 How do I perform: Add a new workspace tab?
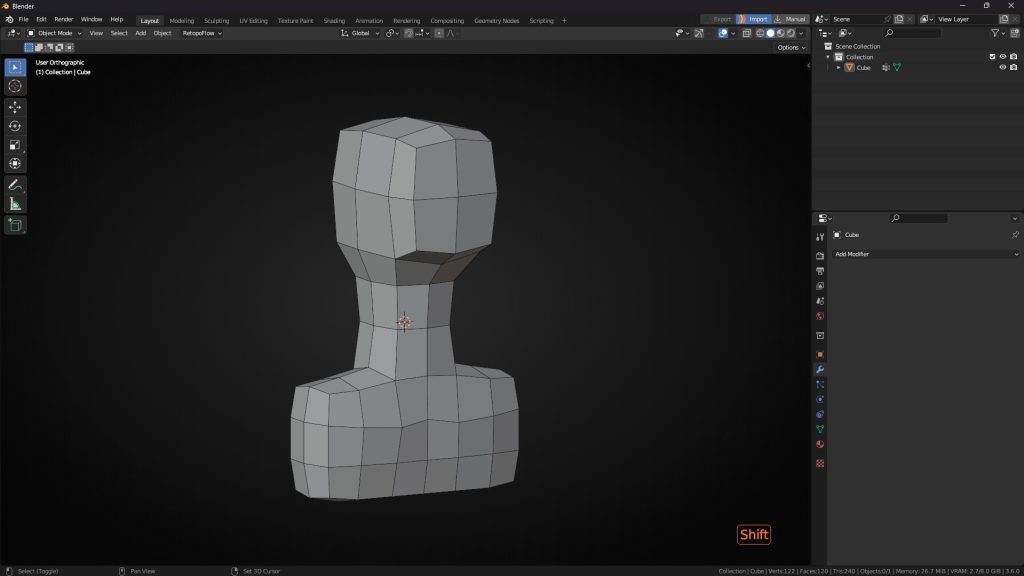(564, 20)
